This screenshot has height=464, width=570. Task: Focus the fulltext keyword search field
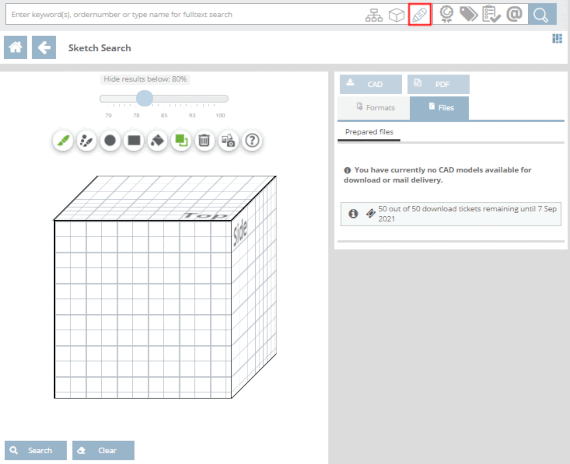[185, 15]
